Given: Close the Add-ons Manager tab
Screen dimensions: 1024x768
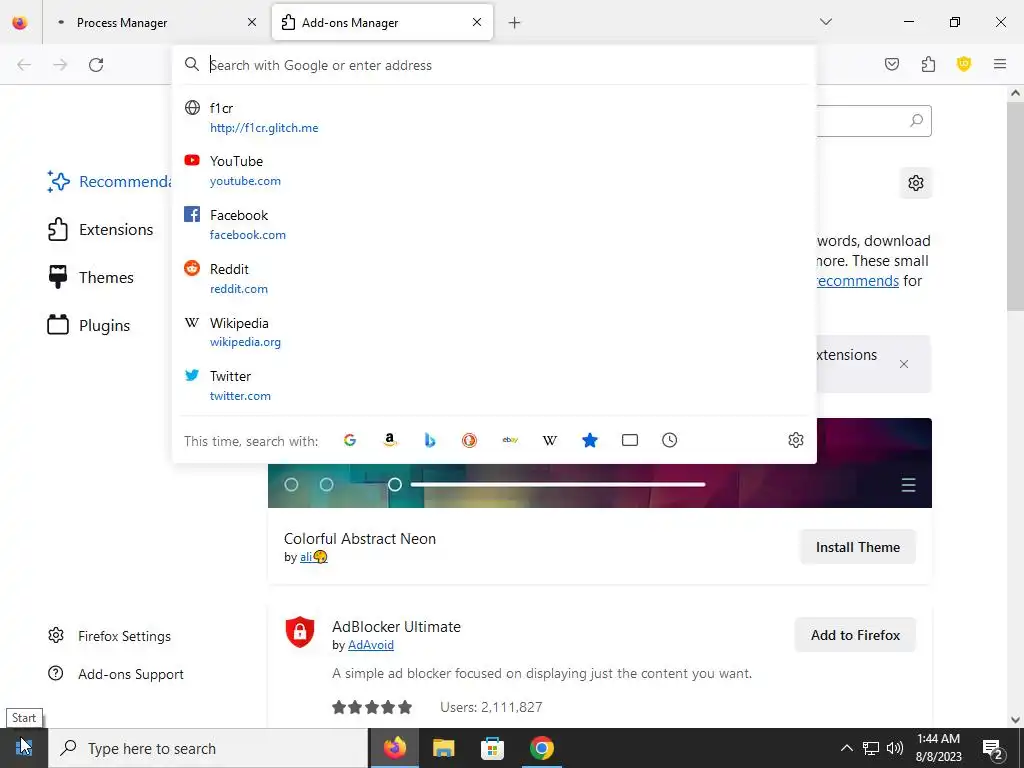Looking at the screenshot, I should [x=477, y=22].
